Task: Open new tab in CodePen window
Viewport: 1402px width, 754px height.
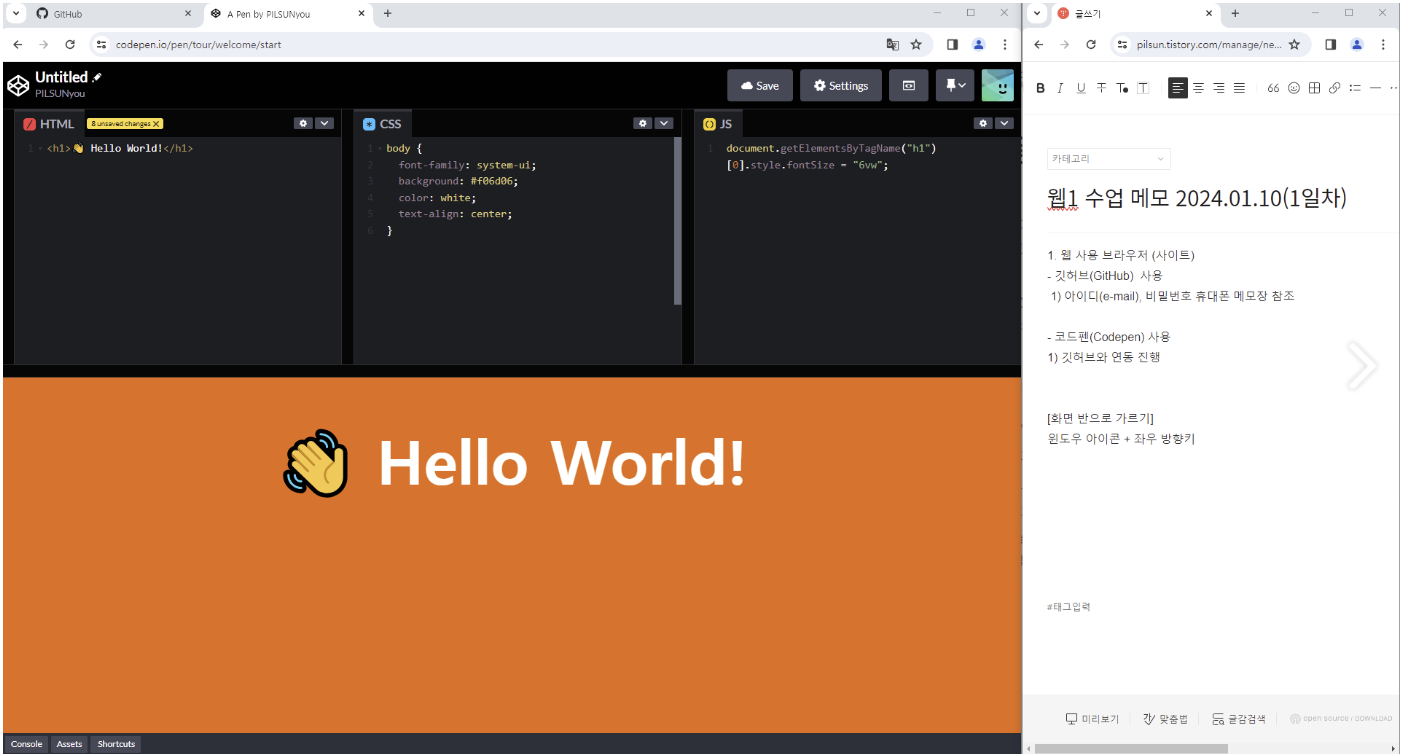Action: click(x=388, y=14)
